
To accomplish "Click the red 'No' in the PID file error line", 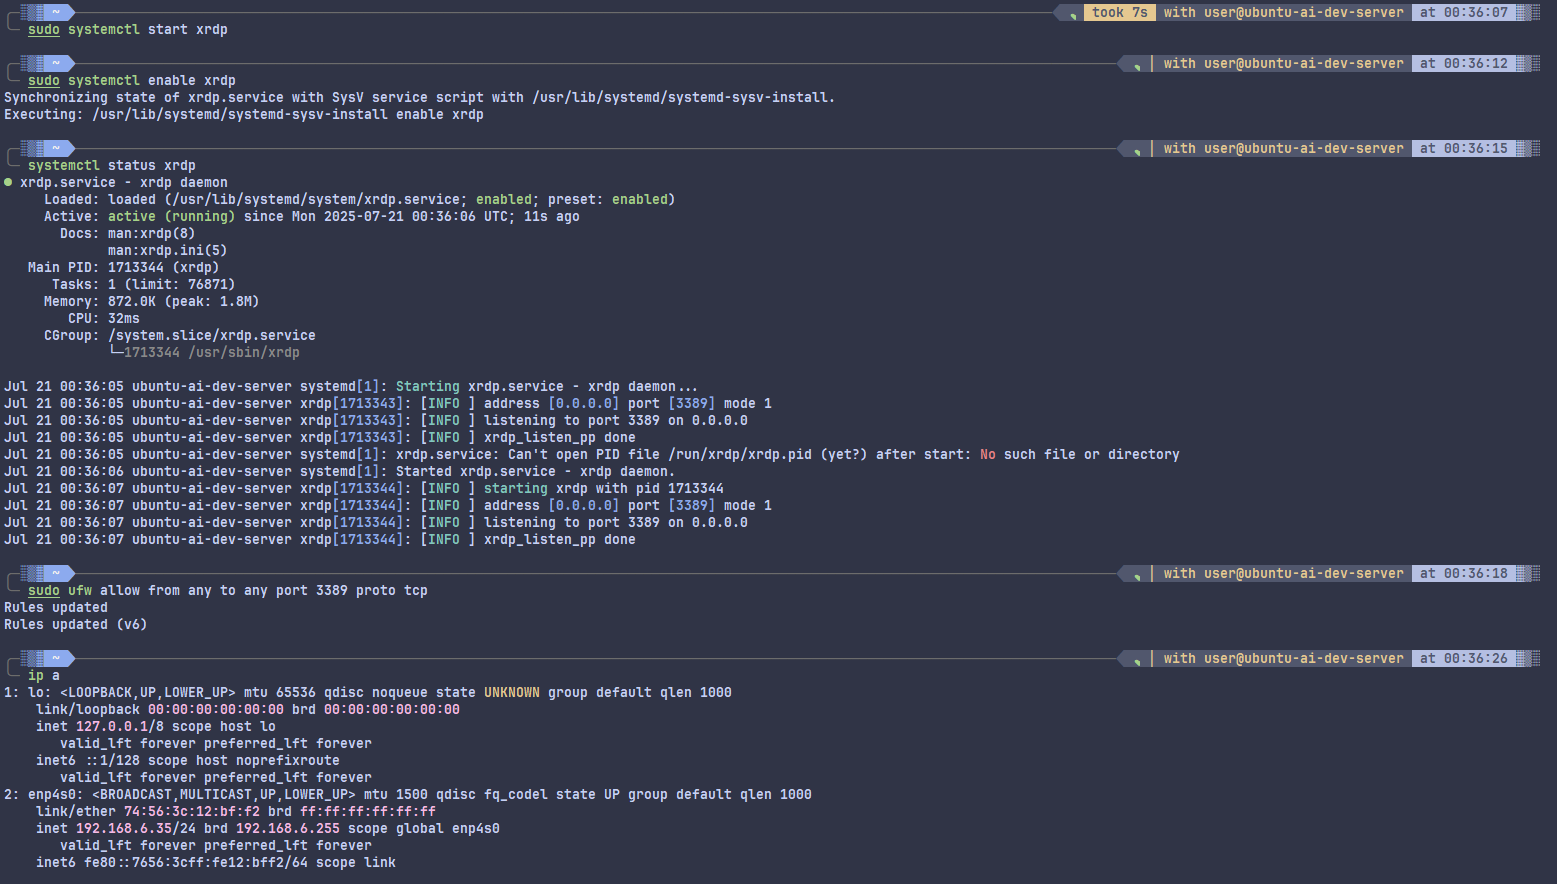I will (x=988, y=454).
